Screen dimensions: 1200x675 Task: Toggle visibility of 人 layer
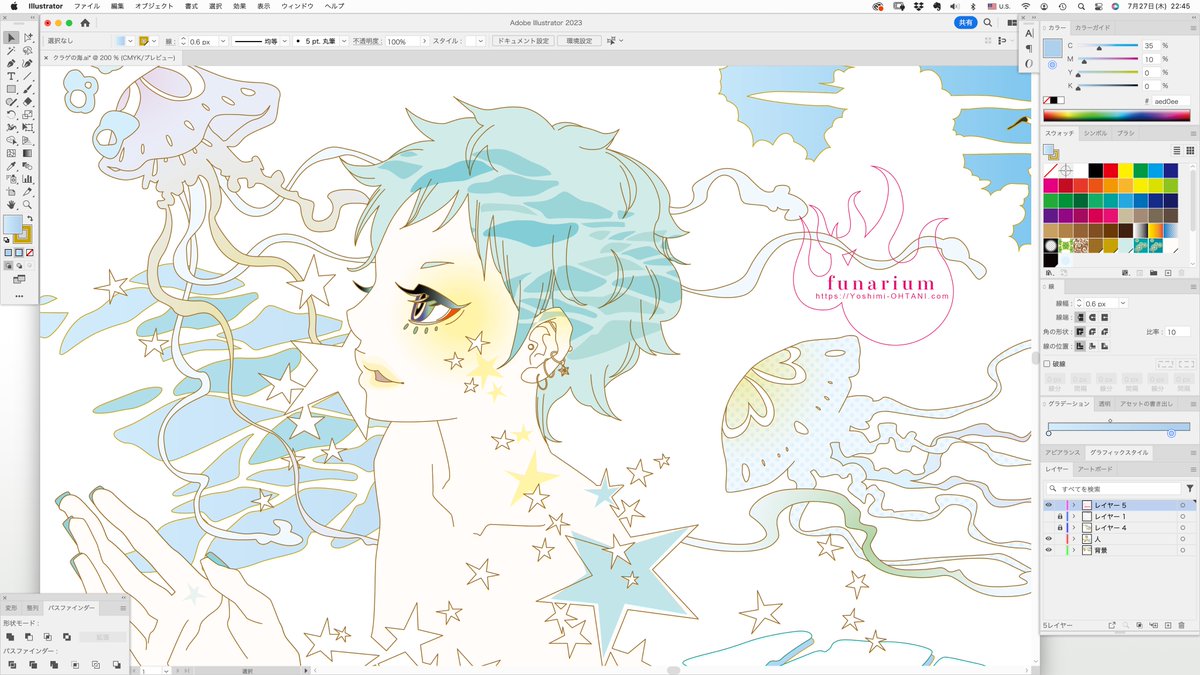pos(1049,539)
